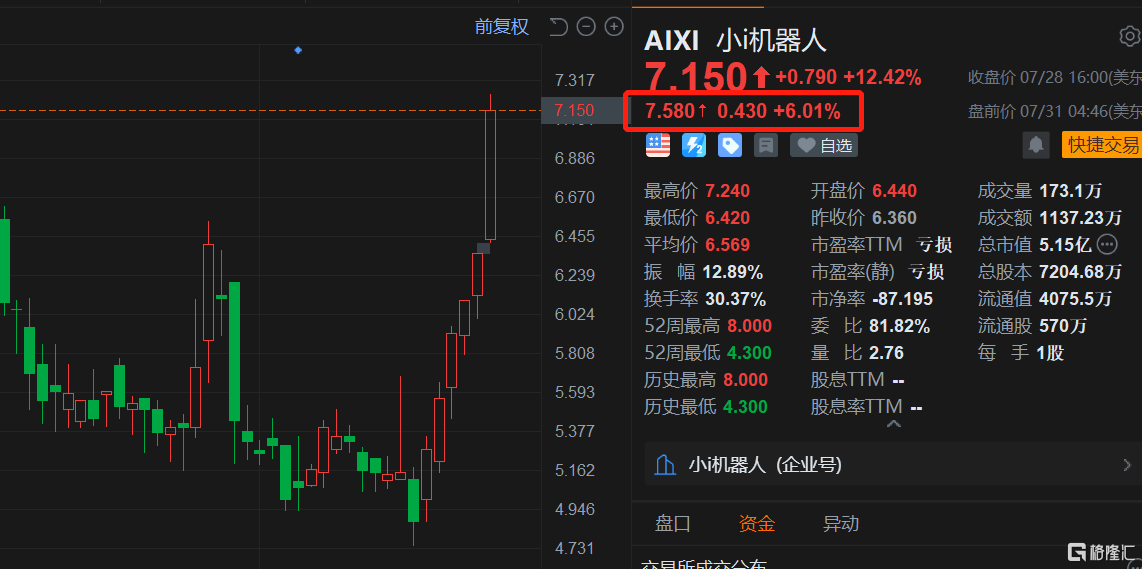Click the 历史最低 4.300 value

click(x=745, y=407)
